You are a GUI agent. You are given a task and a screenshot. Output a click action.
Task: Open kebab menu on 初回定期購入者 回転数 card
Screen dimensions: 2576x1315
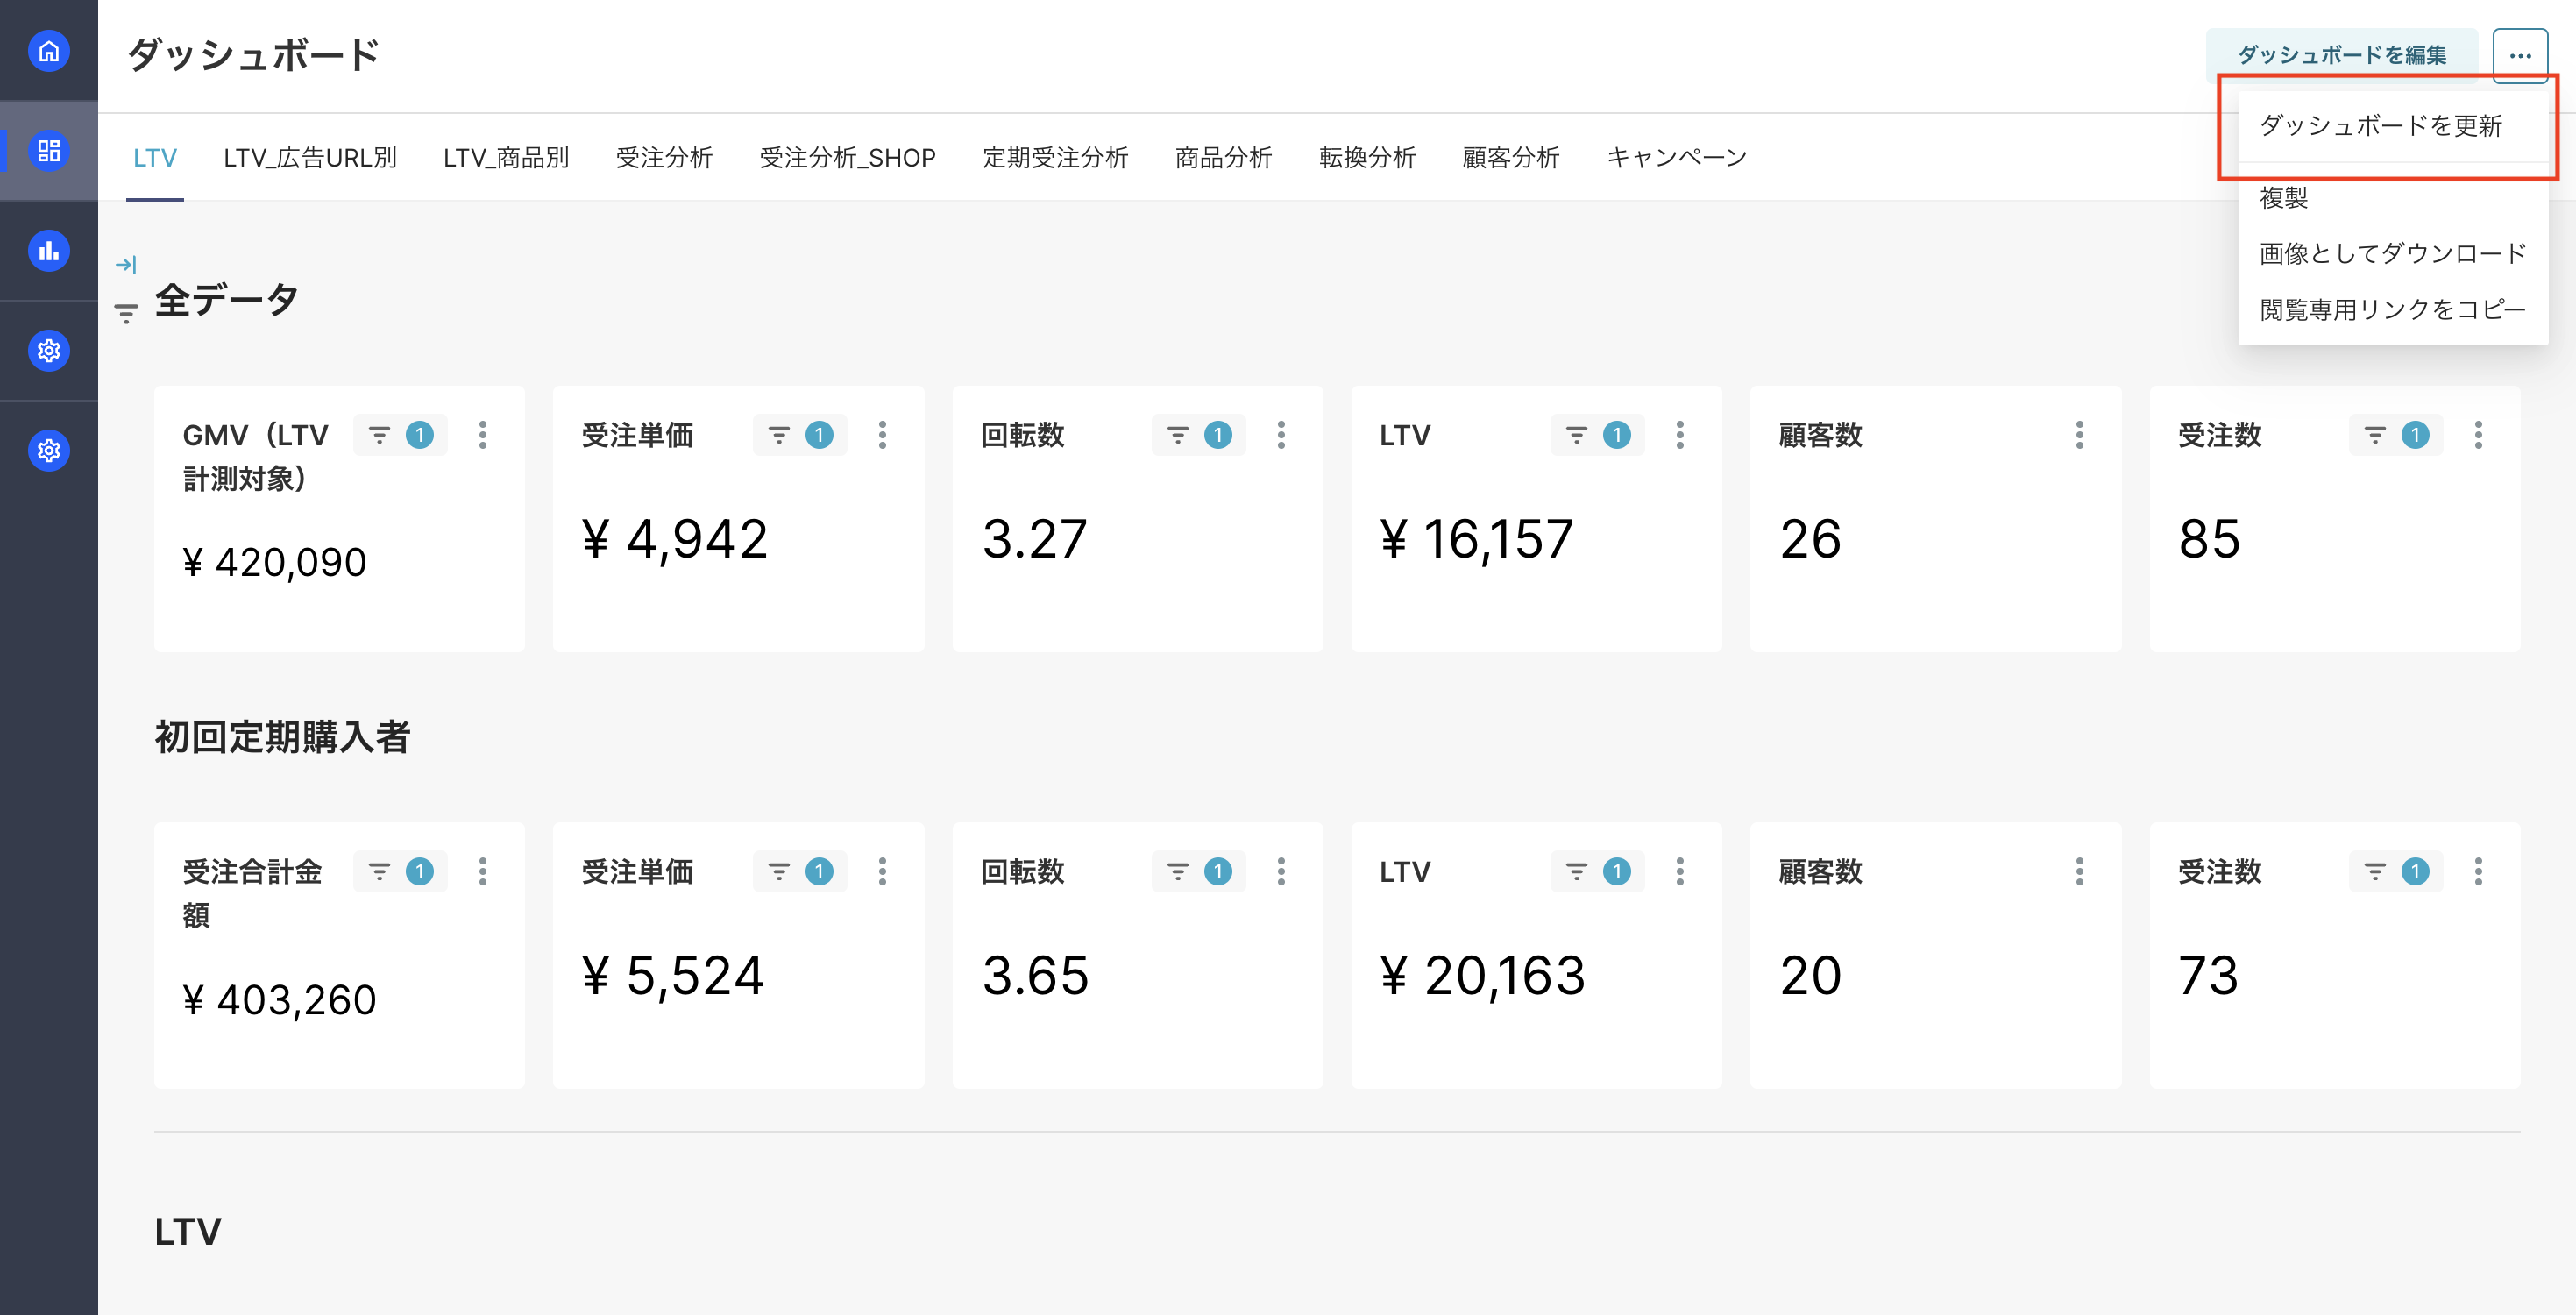(x=1281, y=872)
